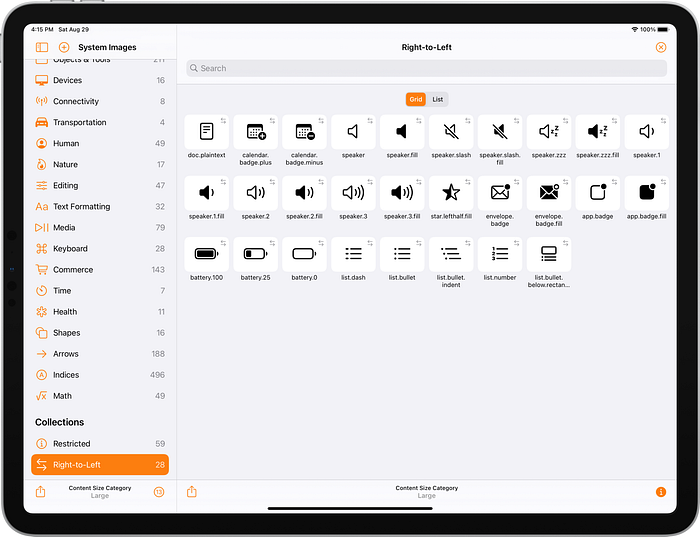The image size is (700, 537).
Task: Select the app.badge symbol
Action: click(x=598, y=193)
